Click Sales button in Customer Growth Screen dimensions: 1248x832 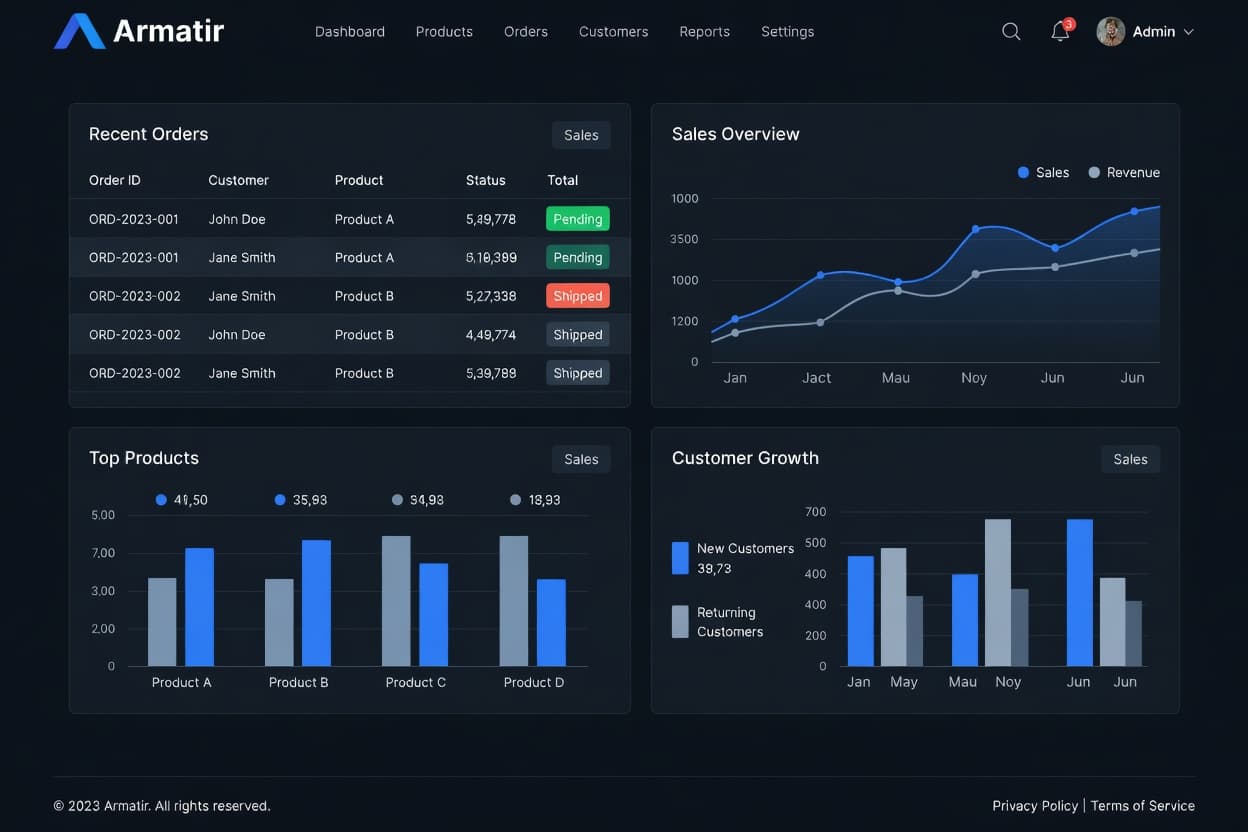(x=1130, y=459)
